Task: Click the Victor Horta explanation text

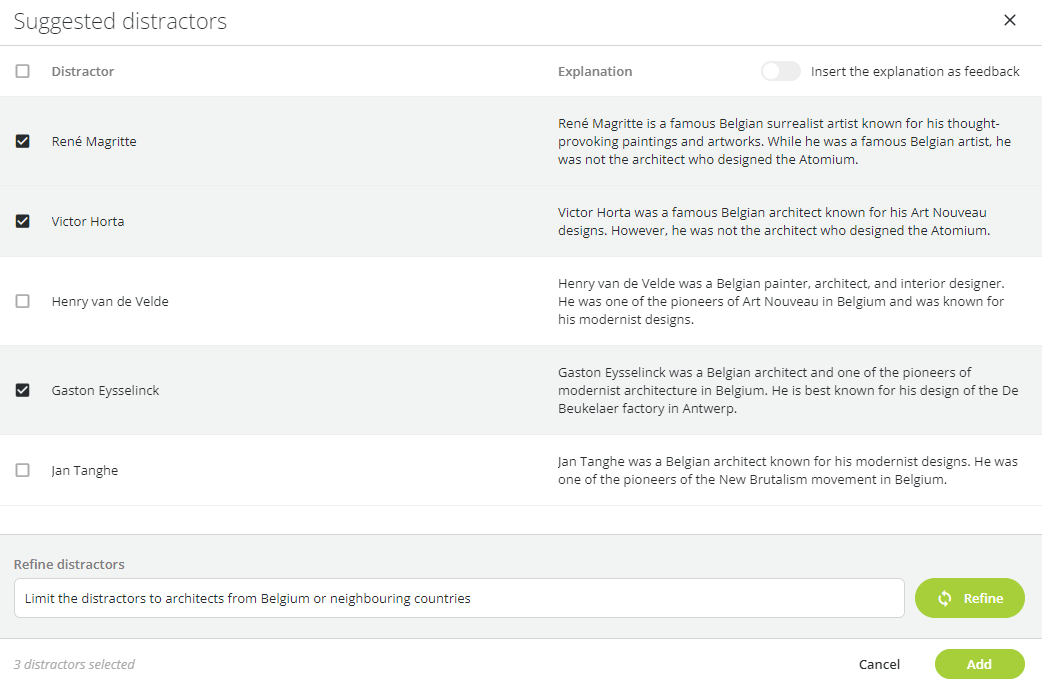Action: pos(773,221)
